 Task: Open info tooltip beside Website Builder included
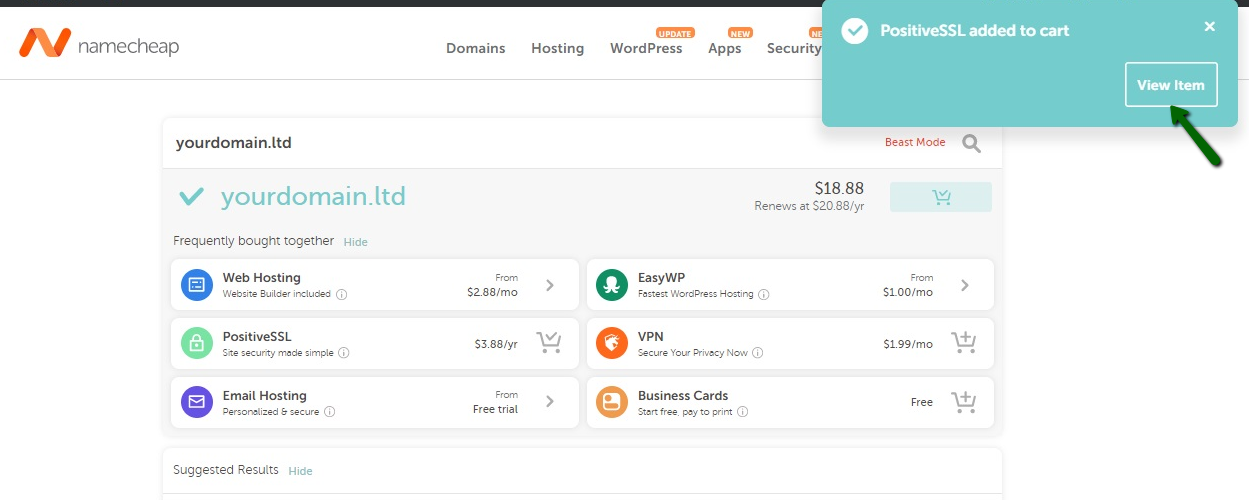[342, 295]
